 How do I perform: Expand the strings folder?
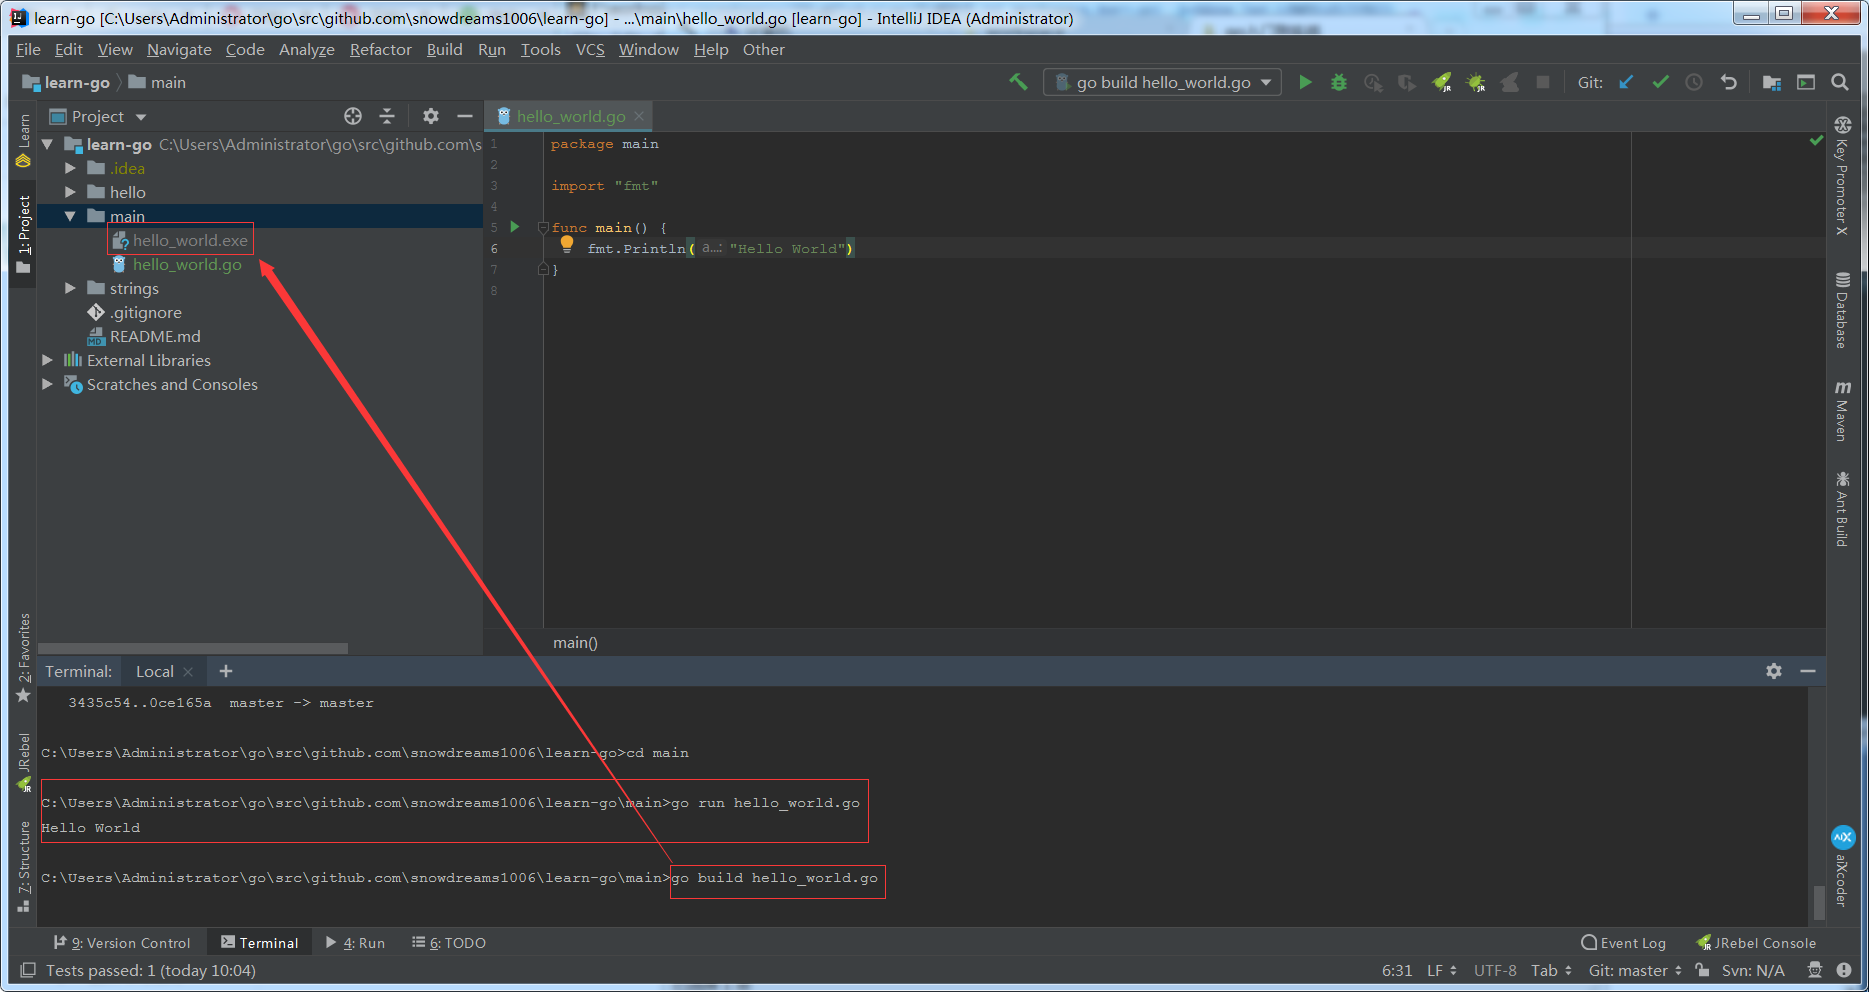(x=69, y=288)
